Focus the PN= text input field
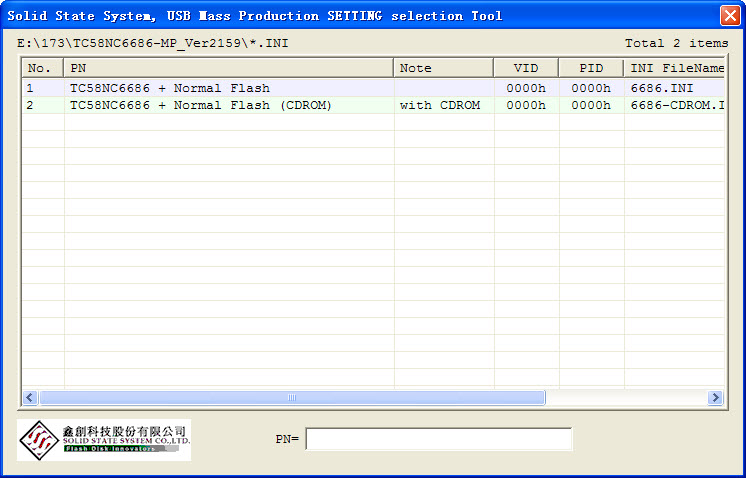This screenshot has height=478, width=746. tap(438, 439)
